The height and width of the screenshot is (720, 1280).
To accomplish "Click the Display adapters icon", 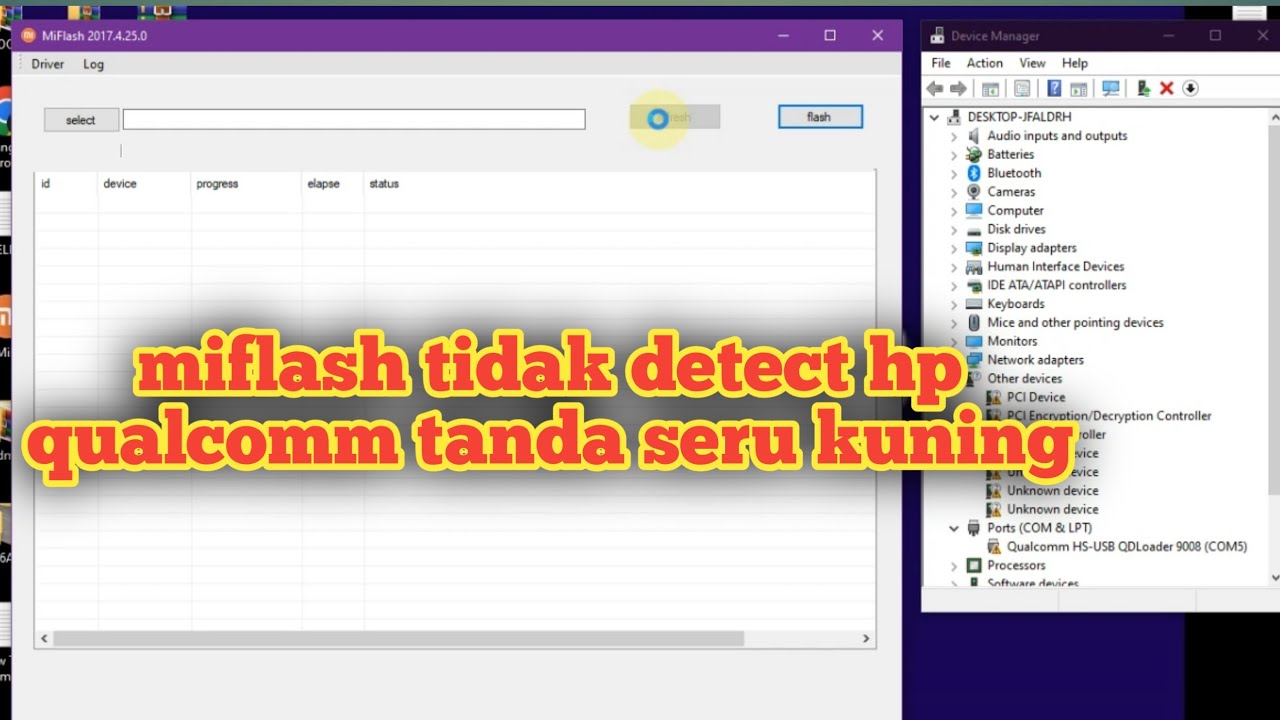I will tap(974, 248).
